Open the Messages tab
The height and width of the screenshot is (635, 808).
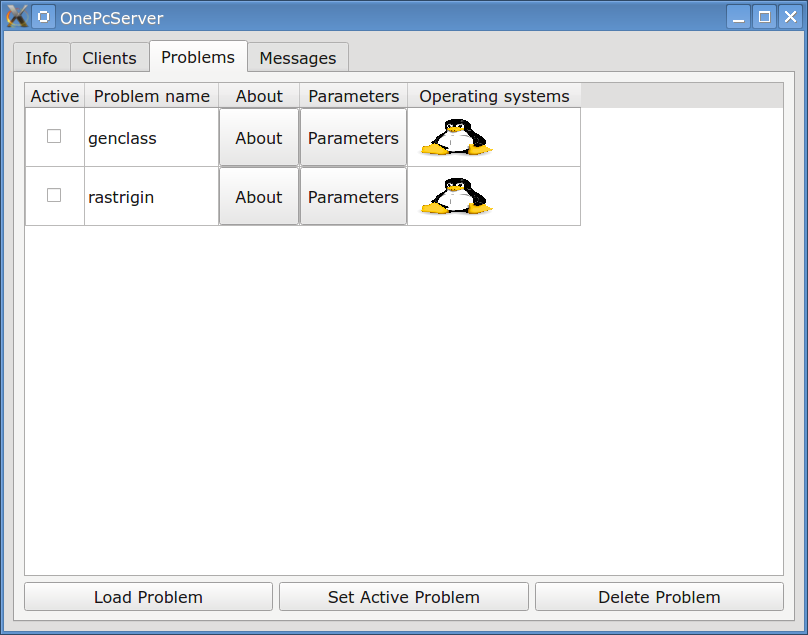click(x=297, y=57)
